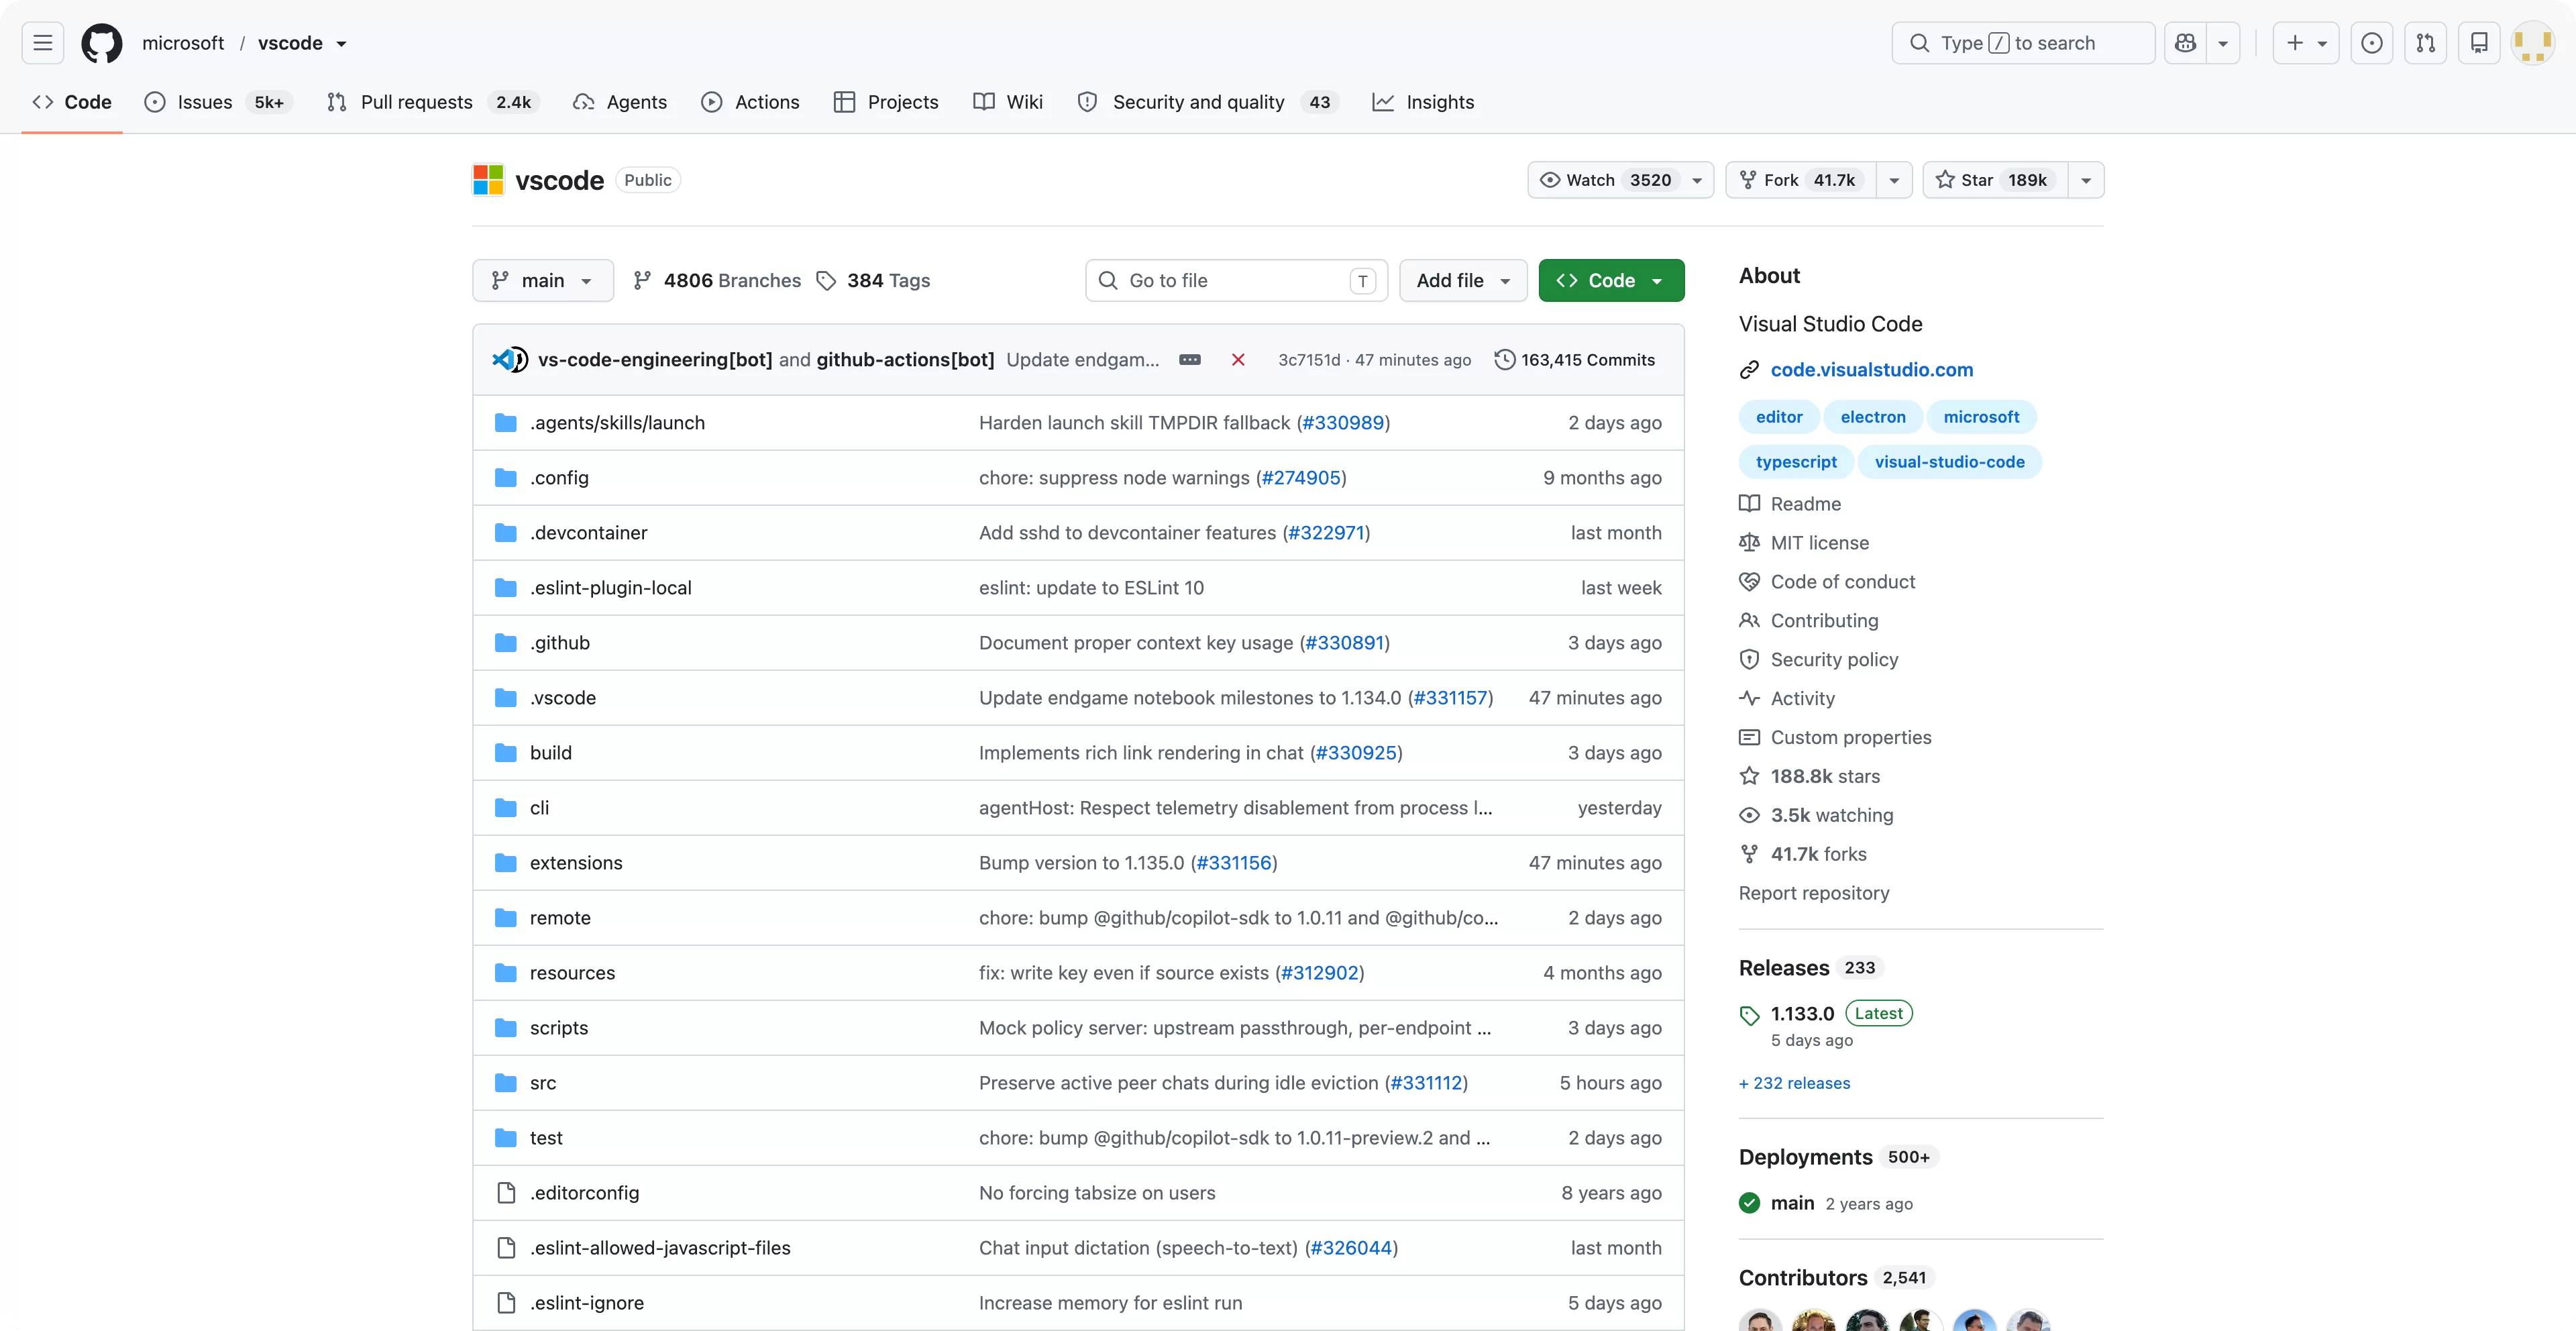
Task: Open pull request #330989 link
Action: point(1343,423)
